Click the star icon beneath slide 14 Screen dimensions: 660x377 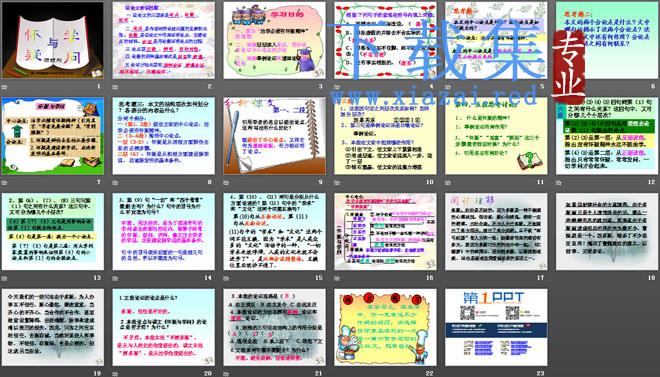(x=115, y=278)
